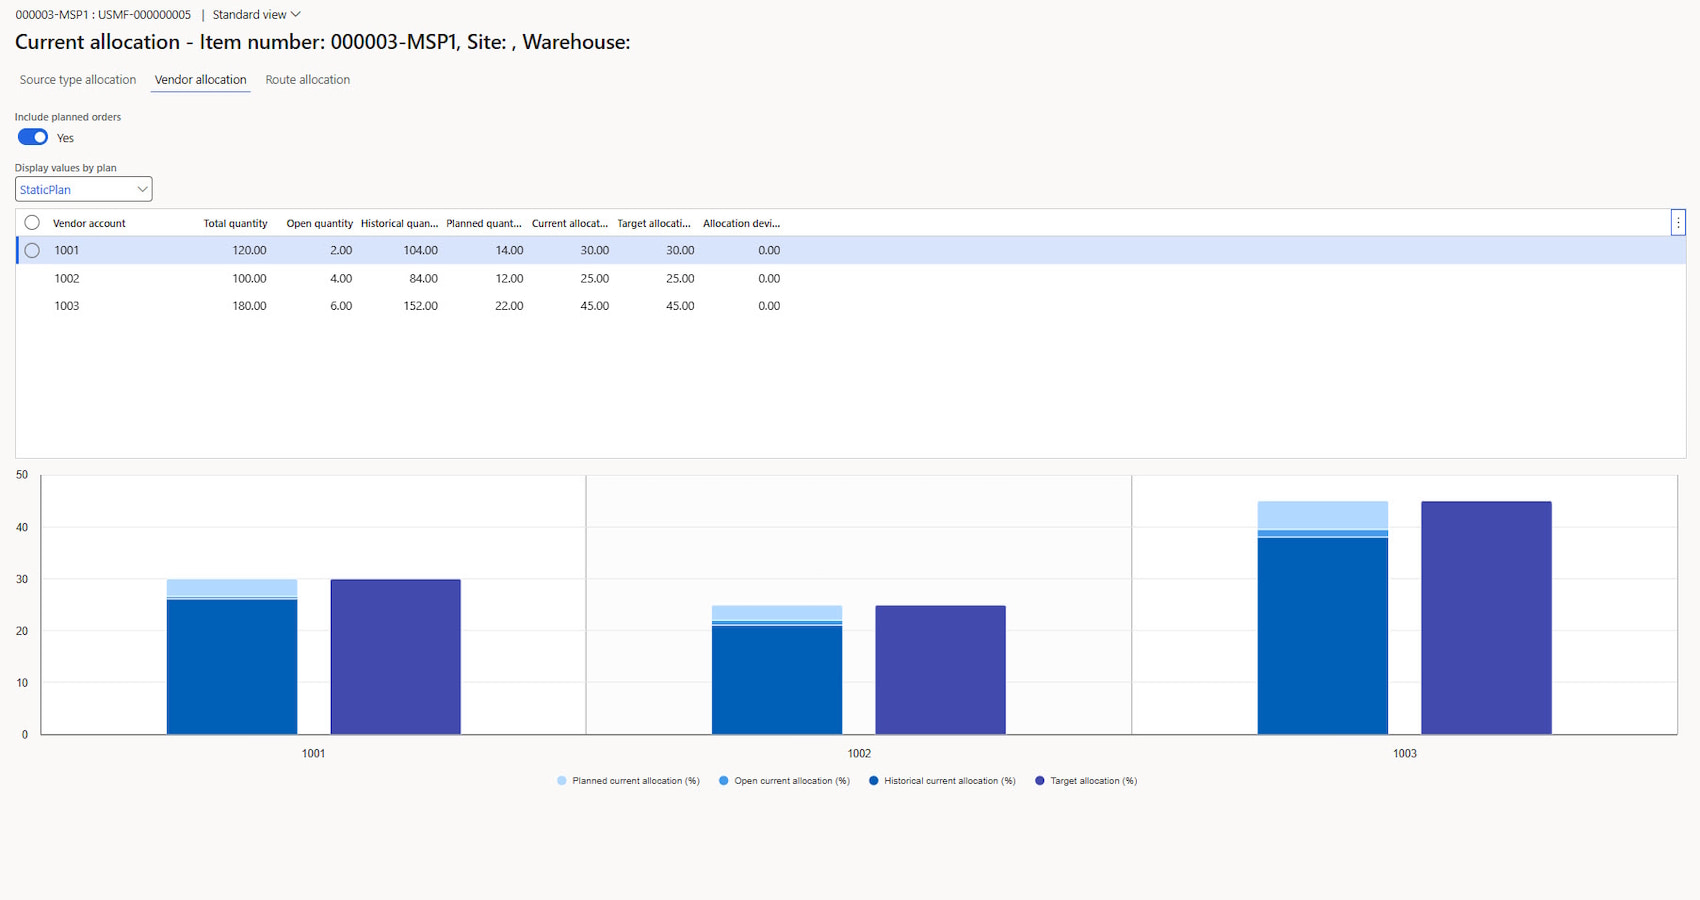
Task: Open vendor account 1002 cell
Action: point(67,279)
